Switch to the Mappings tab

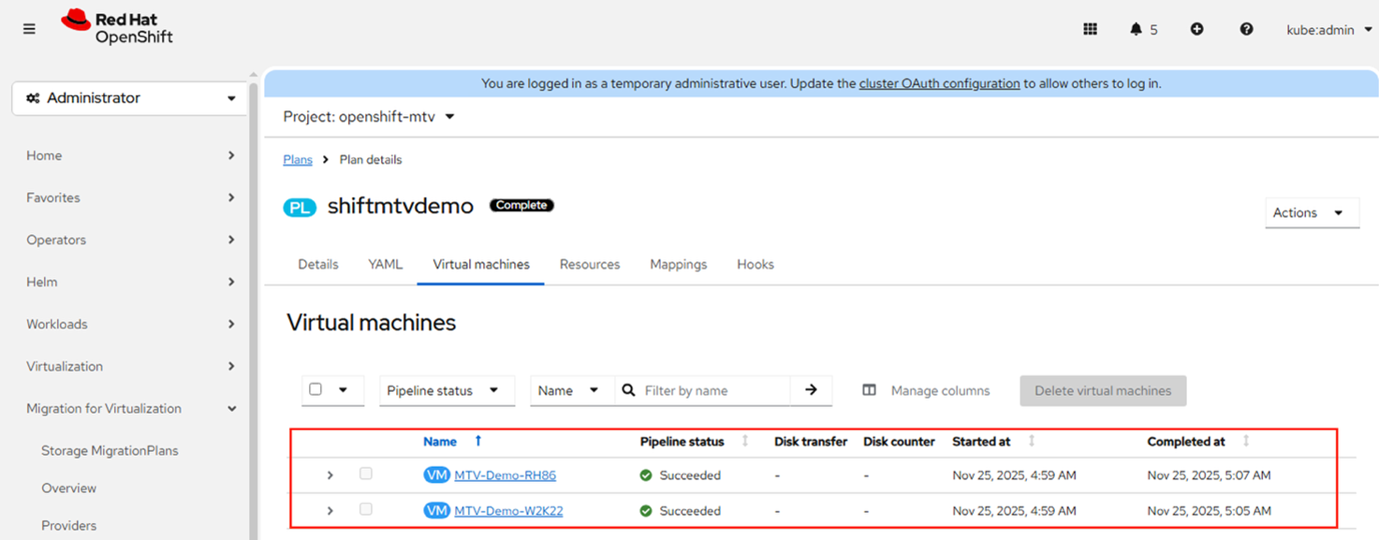tap(678, 264)
